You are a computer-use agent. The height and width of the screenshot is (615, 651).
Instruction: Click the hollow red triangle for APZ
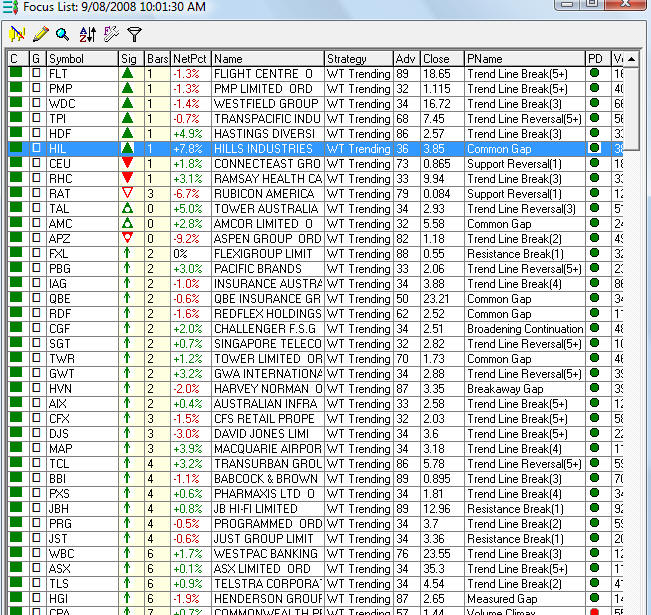click(127, 238)
